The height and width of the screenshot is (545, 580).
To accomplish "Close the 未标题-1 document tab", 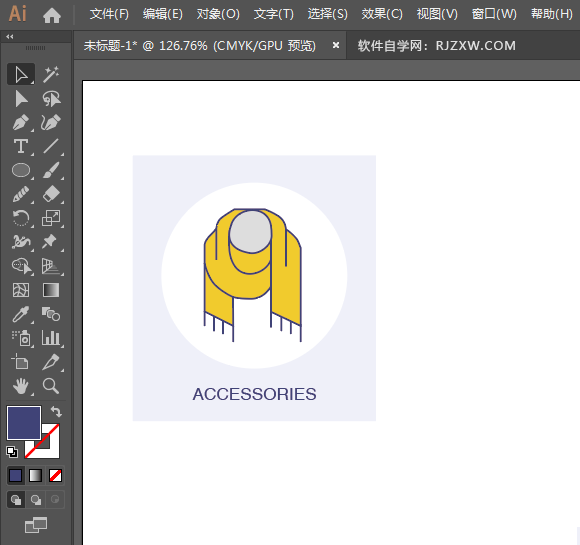I will tap(336, 45).
